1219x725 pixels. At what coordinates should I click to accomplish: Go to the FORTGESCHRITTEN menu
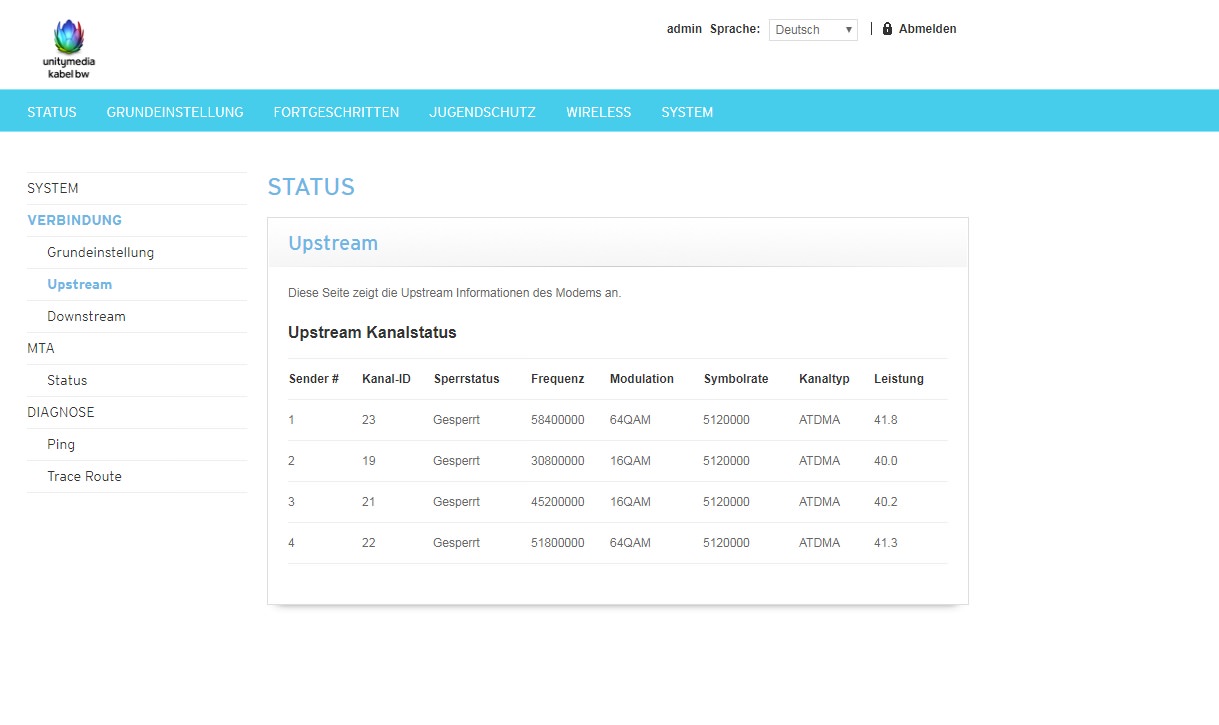pyautogui.click(x=336, y=112)
